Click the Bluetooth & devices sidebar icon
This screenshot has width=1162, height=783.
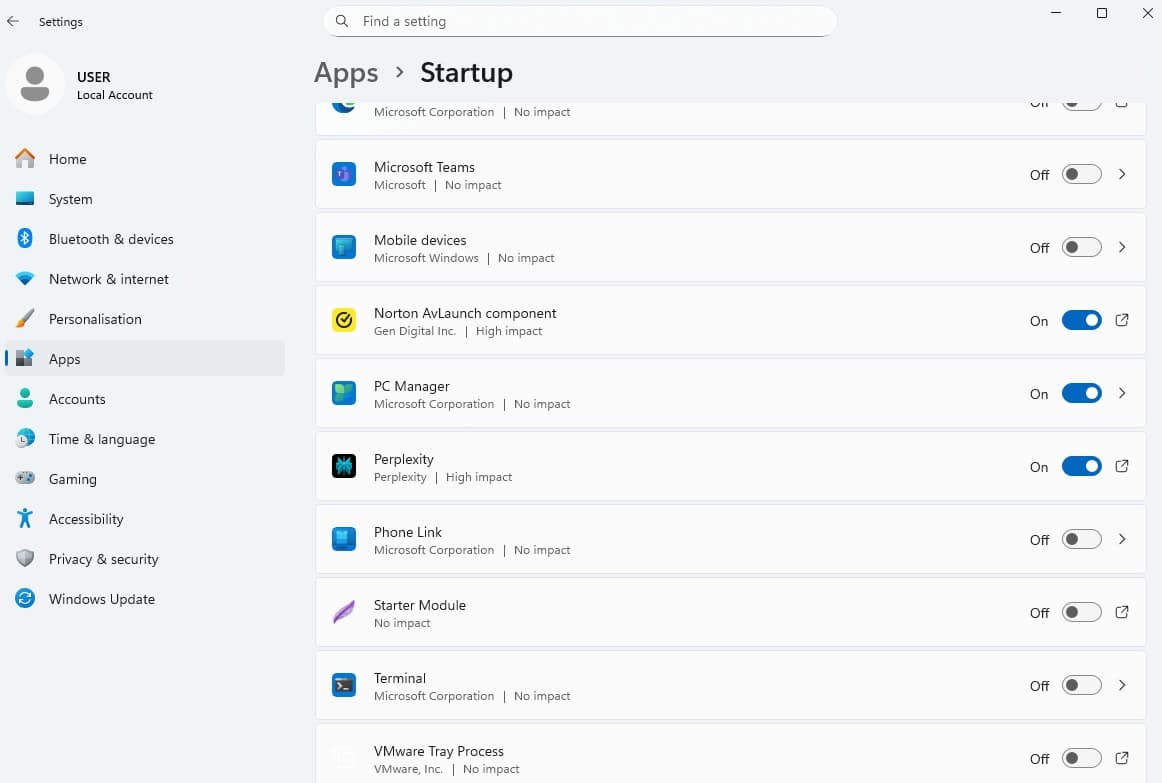click(25, 239)
